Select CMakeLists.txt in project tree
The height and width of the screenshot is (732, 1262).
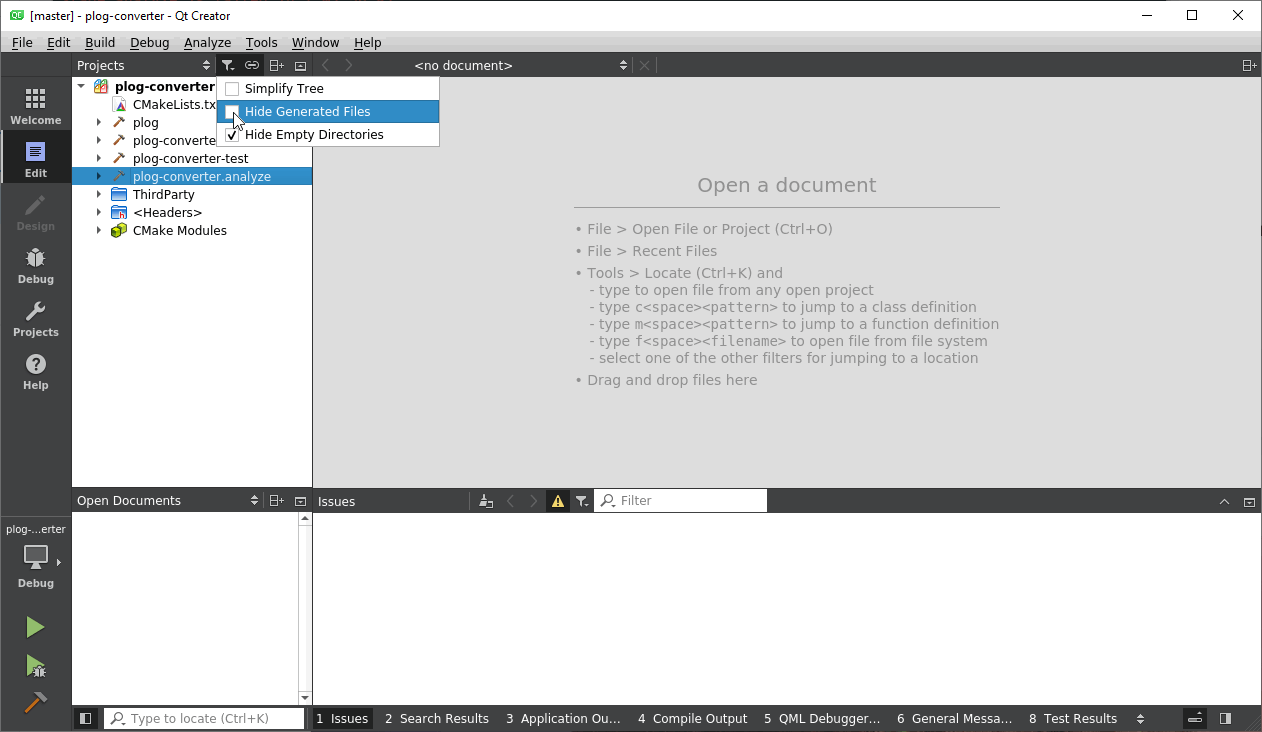pos(174,105)
